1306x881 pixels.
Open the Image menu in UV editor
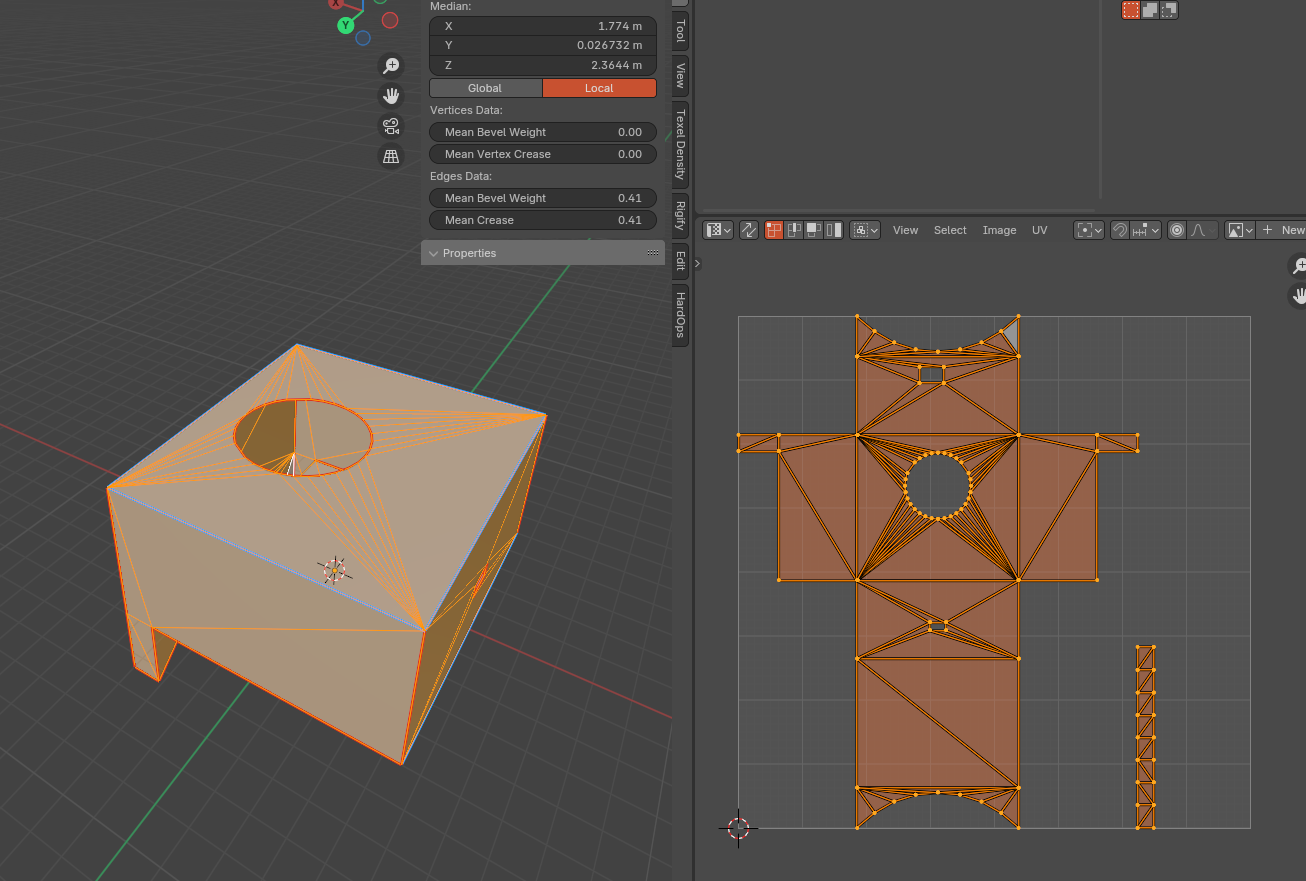(x=999, y=230)
